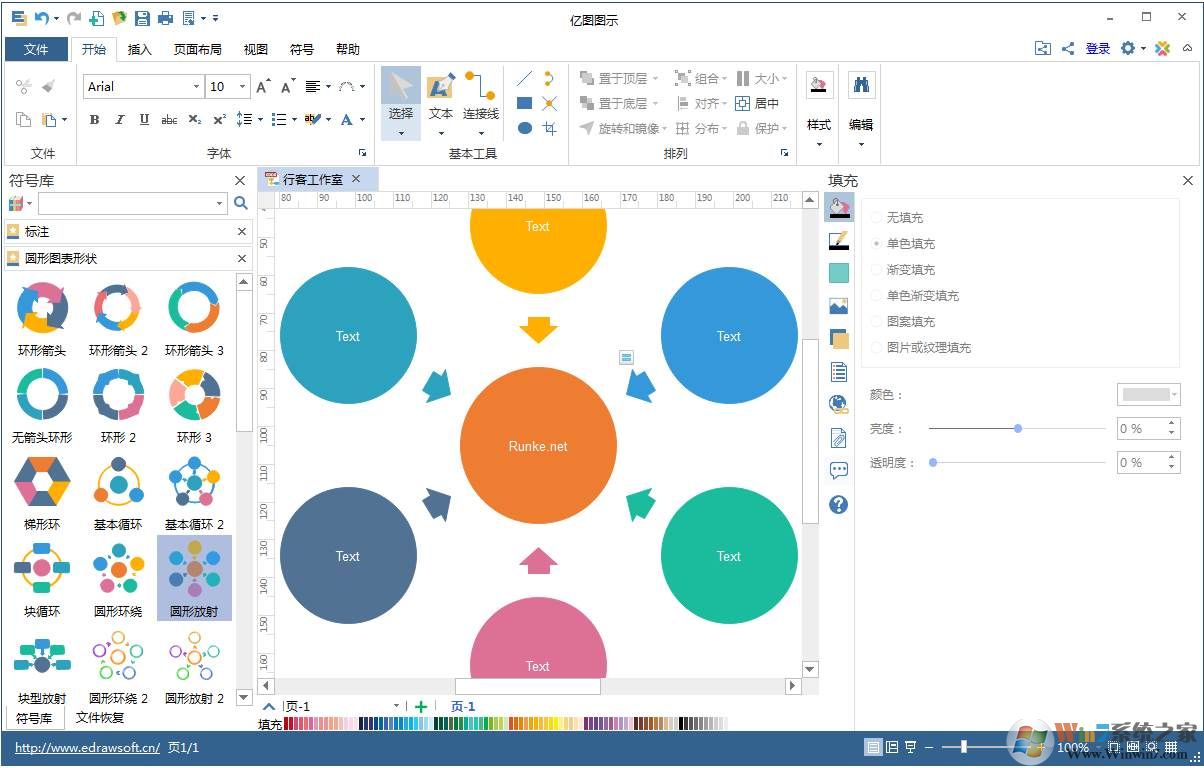Open the font size dropdown
Viewport: 1204px width, 768px height.
pos(241,86)
